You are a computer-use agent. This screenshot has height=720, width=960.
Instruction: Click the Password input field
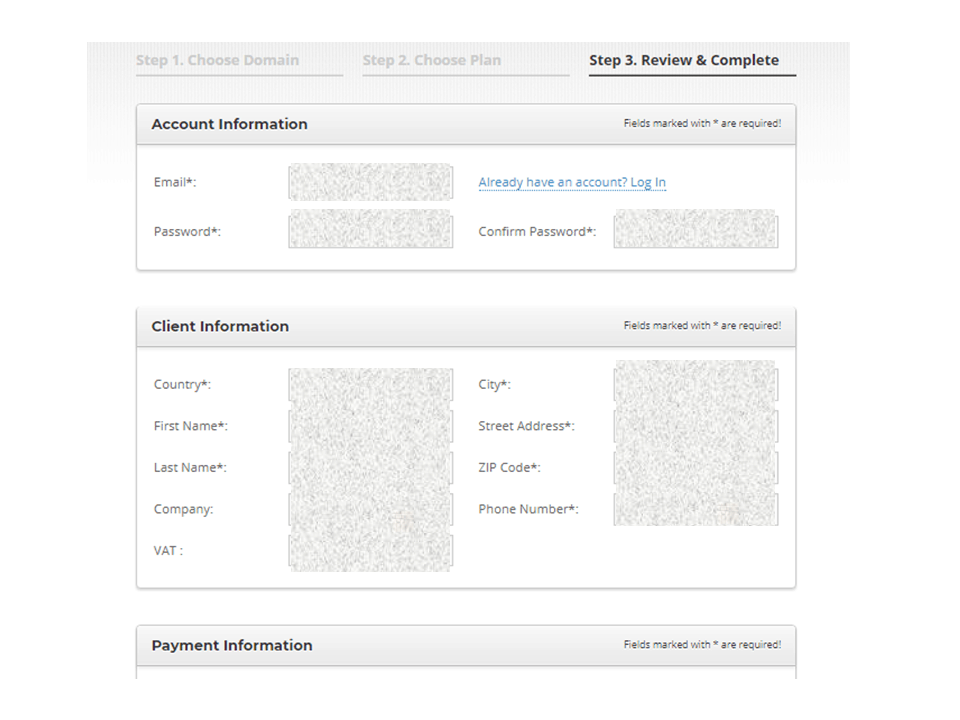pyautogui.click(x=370, y=229)
